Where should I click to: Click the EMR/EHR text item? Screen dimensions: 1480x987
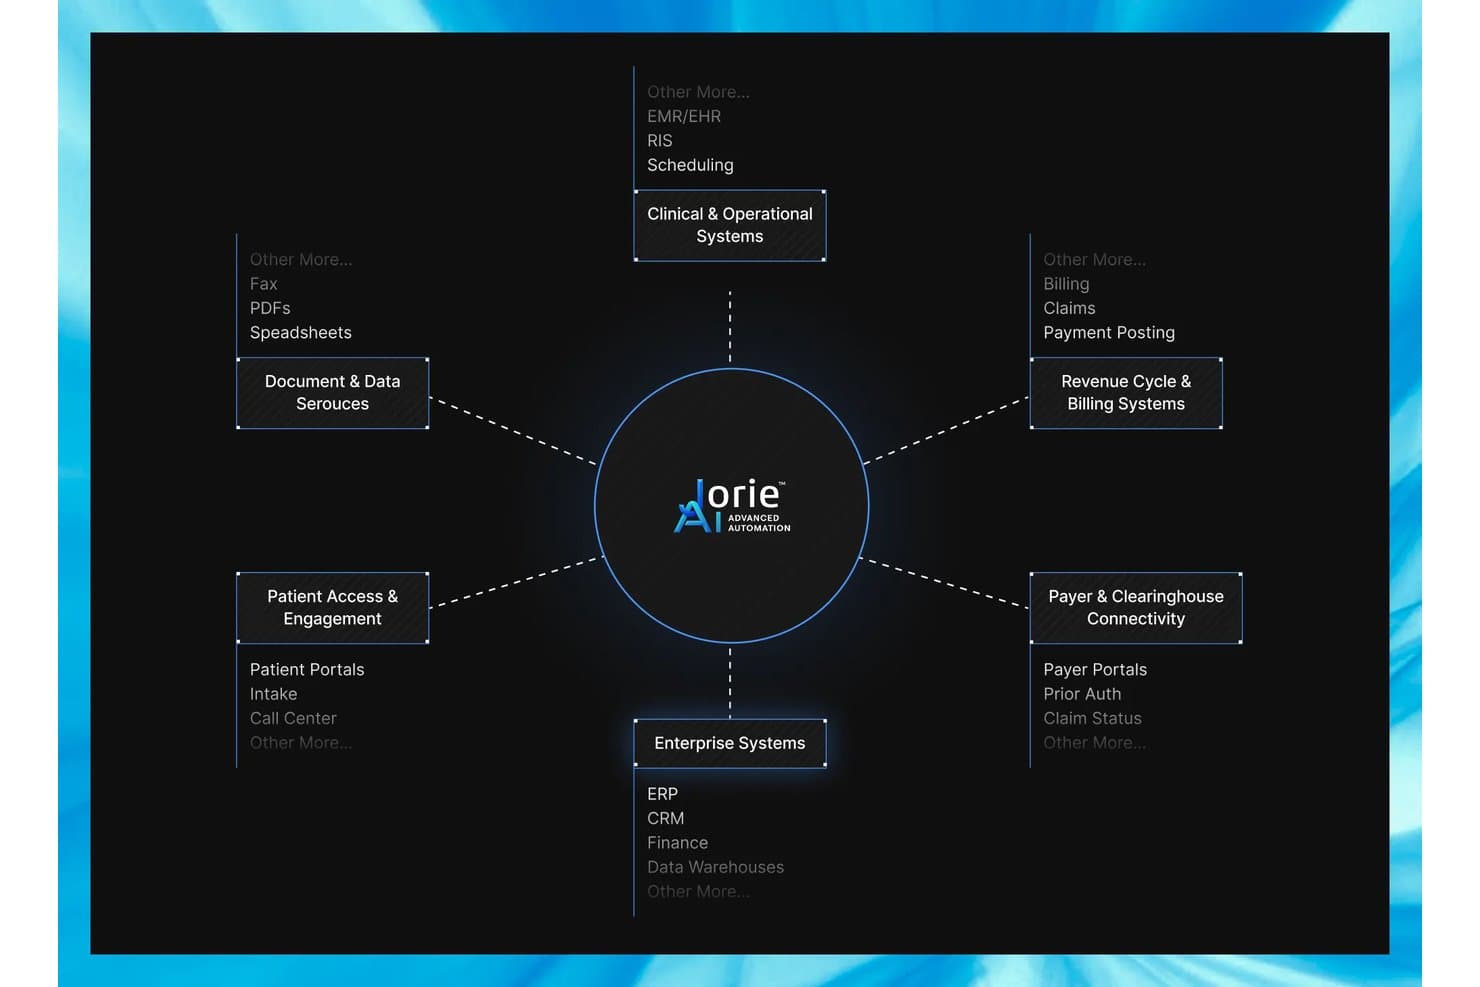click(x=684, y=116)
